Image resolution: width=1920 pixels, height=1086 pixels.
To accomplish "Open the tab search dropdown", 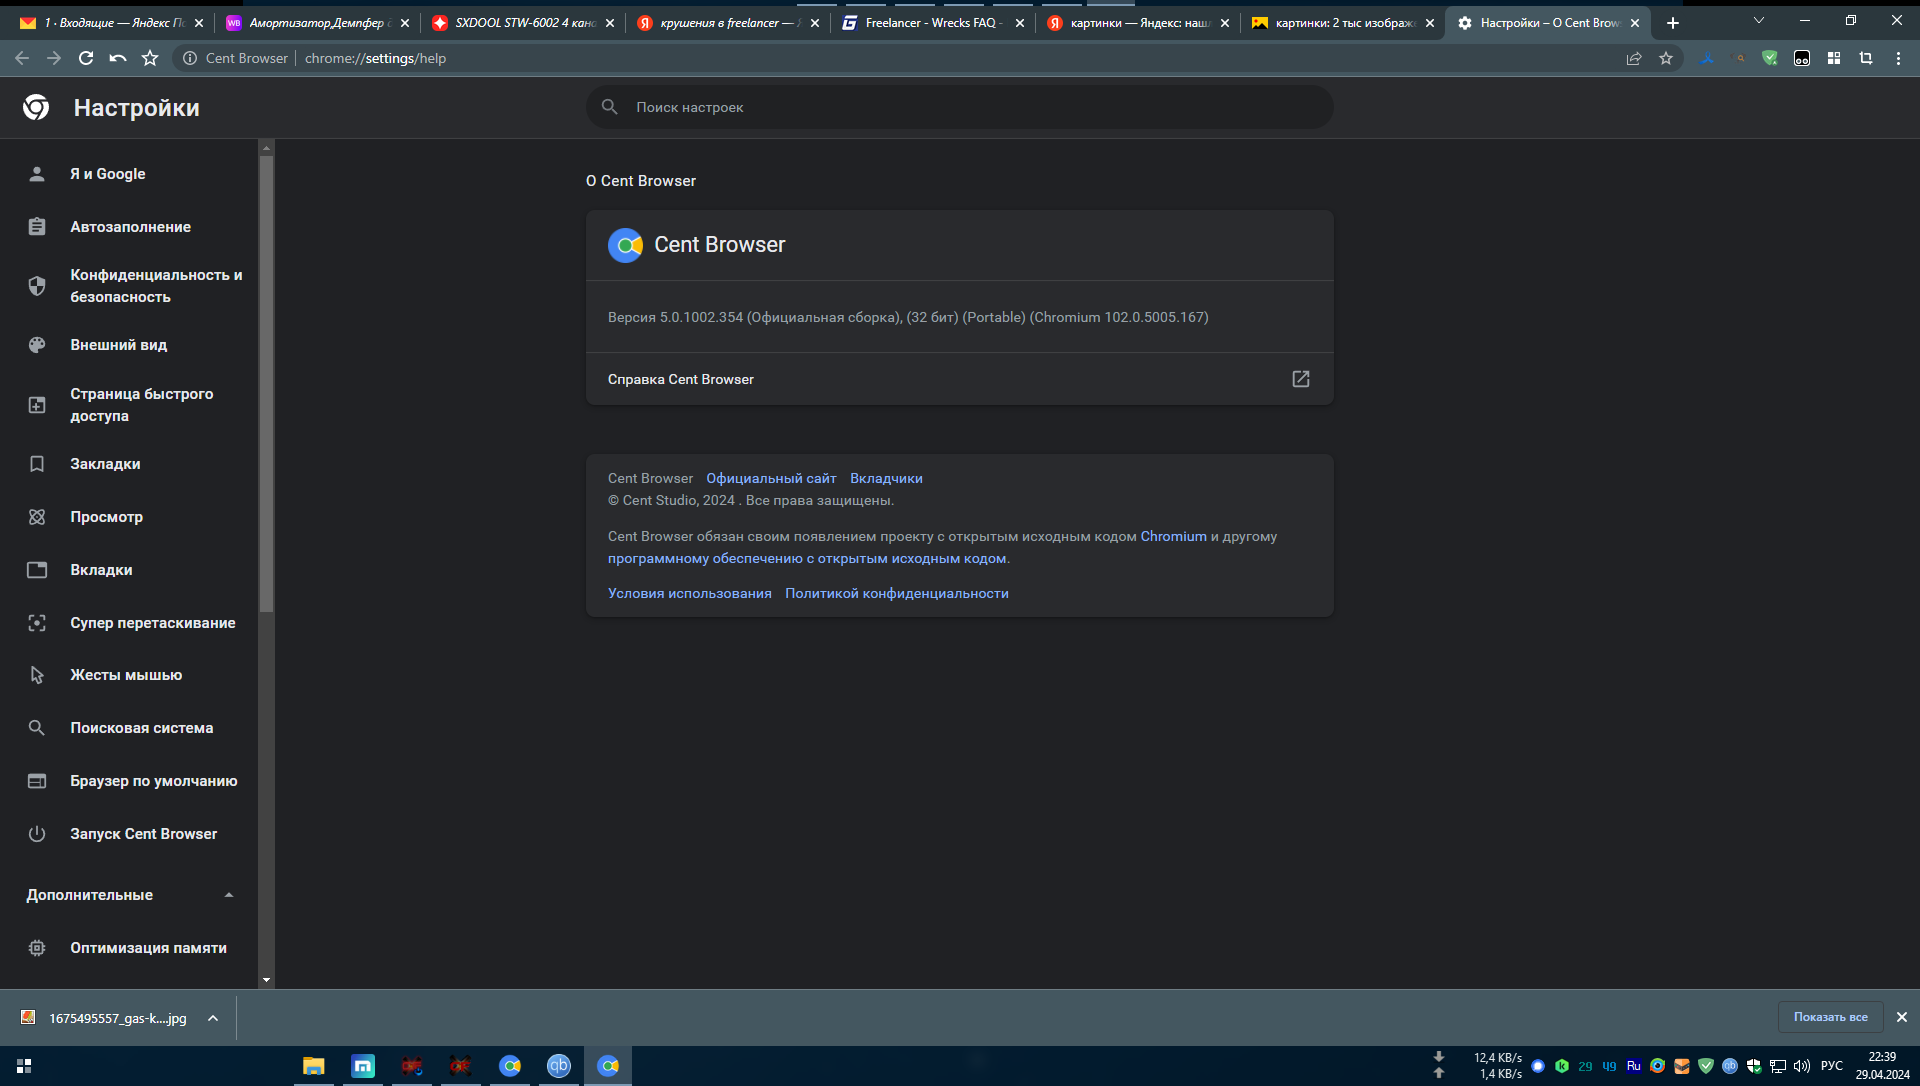I will pos(1759,20).
